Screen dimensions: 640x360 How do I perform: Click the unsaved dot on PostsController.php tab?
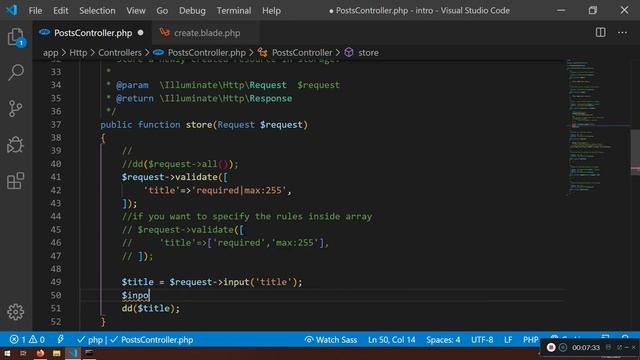click(x=141, y=33)
